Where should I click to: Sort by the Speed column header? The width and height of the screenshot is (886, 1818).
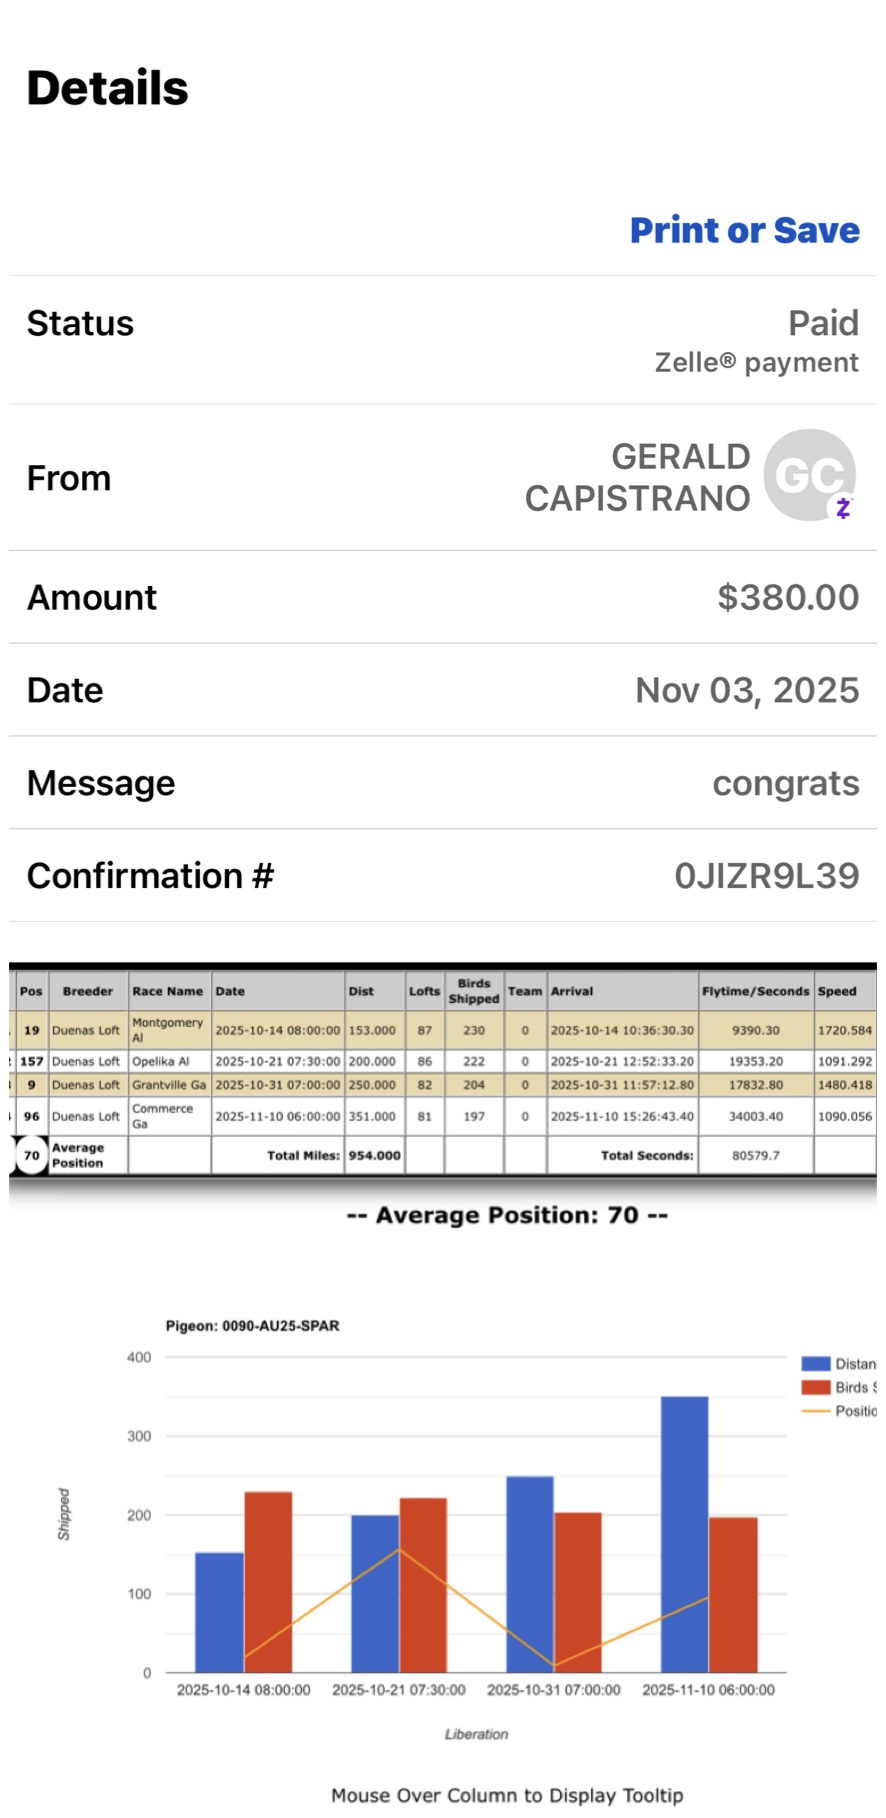click(x=837, y=991)
